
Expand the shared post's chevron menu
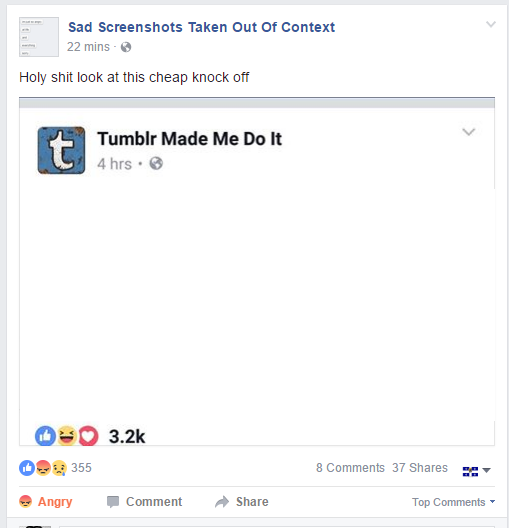tap(469, 132)
